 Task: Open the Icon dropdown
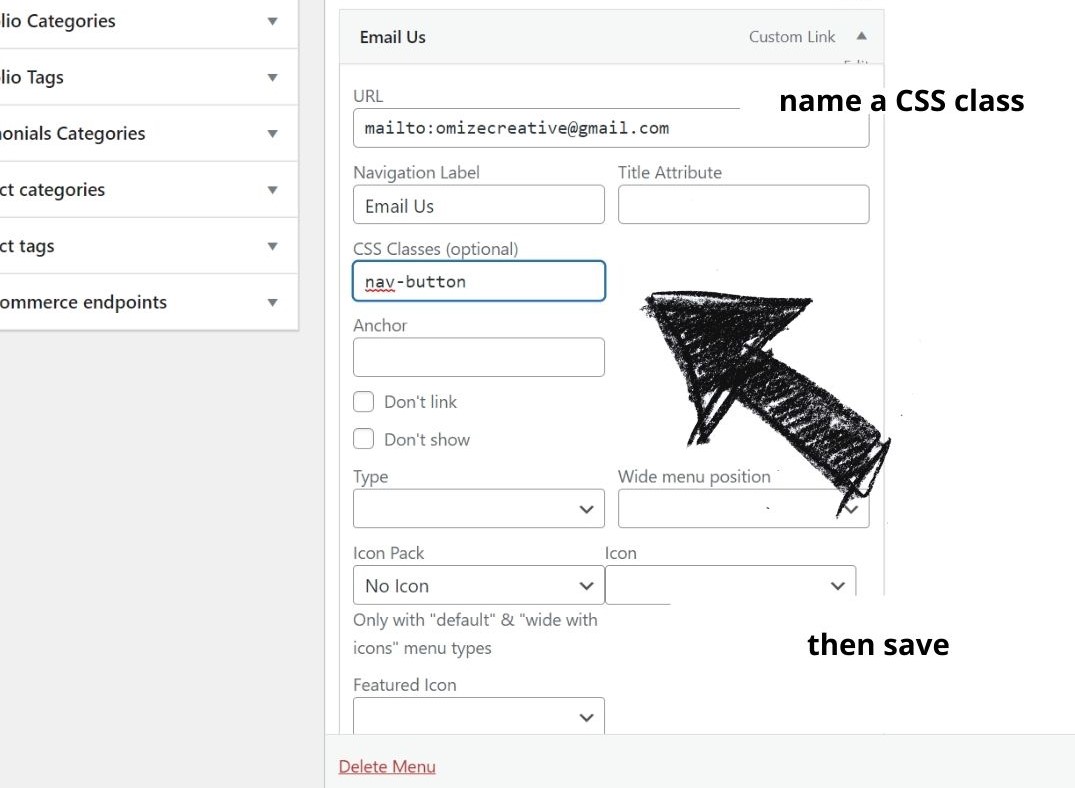point(730,586)
